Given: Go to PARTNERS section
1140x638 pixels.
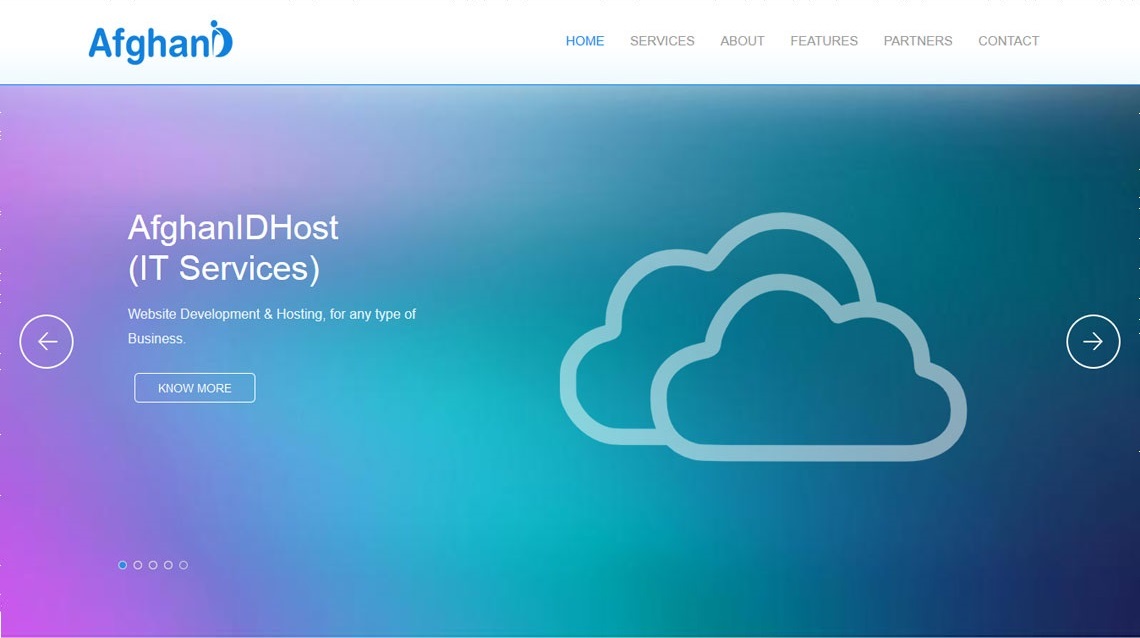Looking at the screenshot, I should click(x=918, y=41).
